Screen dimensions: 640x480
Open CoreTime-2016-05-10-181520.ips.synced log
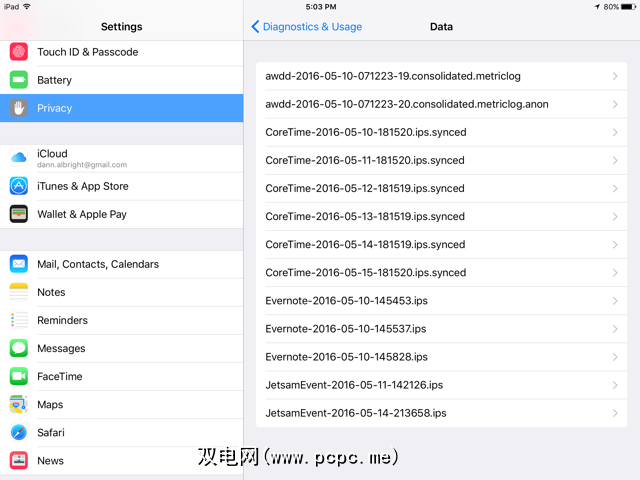(x=442, y=132)
